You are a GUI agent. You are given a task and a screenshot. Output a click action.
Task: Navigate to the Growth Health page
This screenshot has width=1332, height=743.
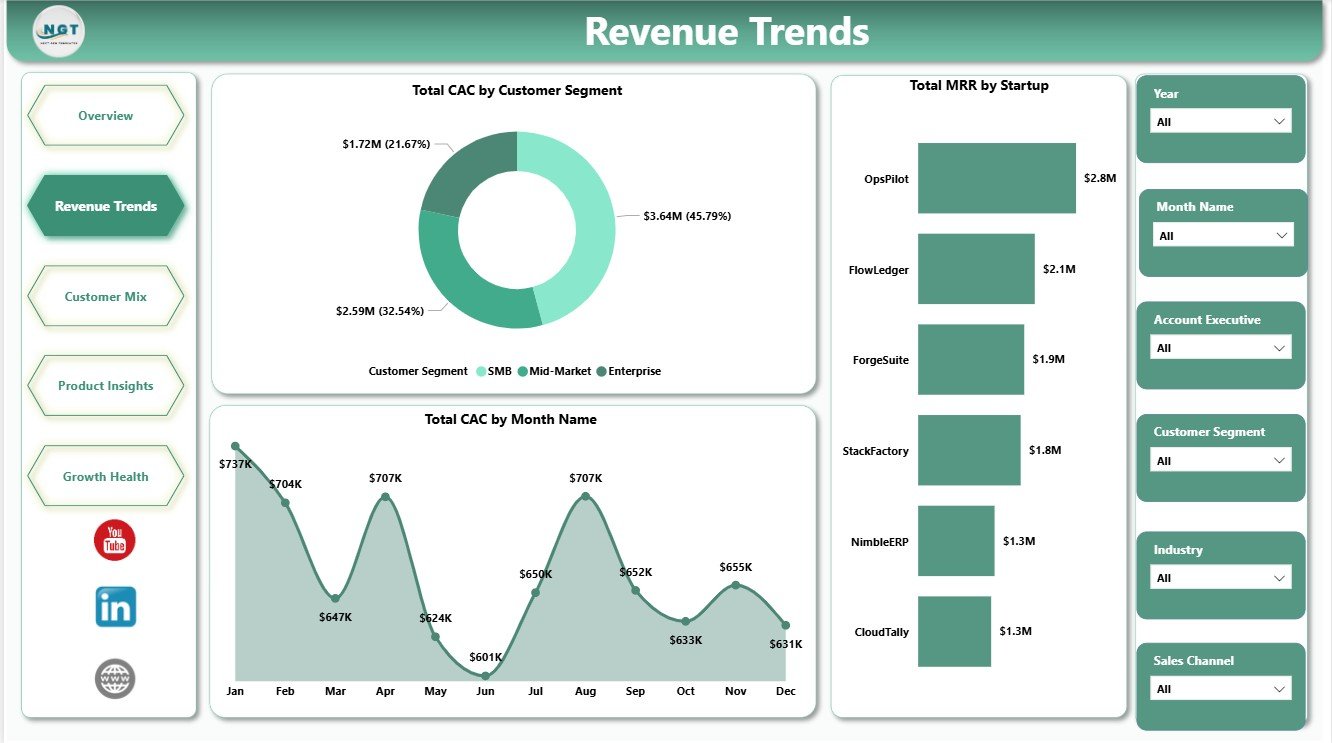coord(106,476)
